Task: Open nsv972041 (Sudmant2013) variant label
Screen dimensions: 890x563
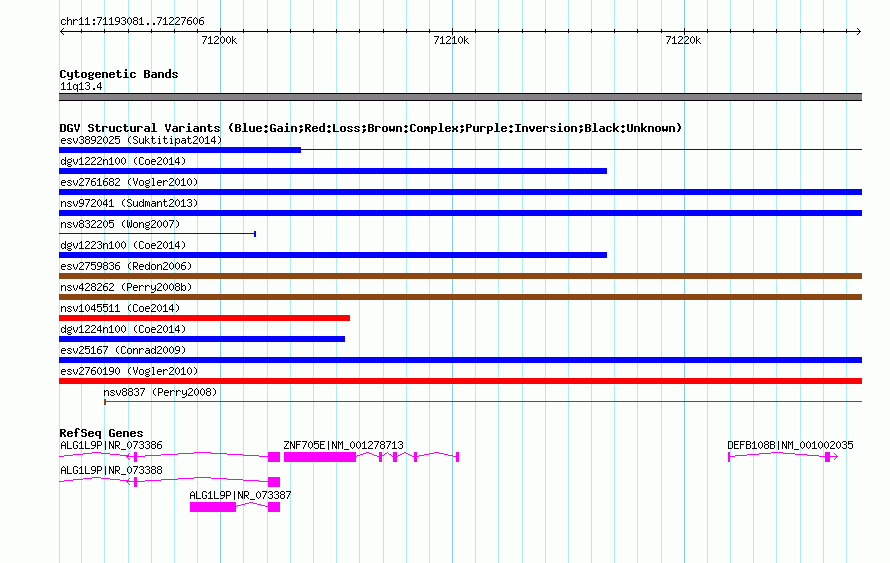Action: click(x=129, y=203)
